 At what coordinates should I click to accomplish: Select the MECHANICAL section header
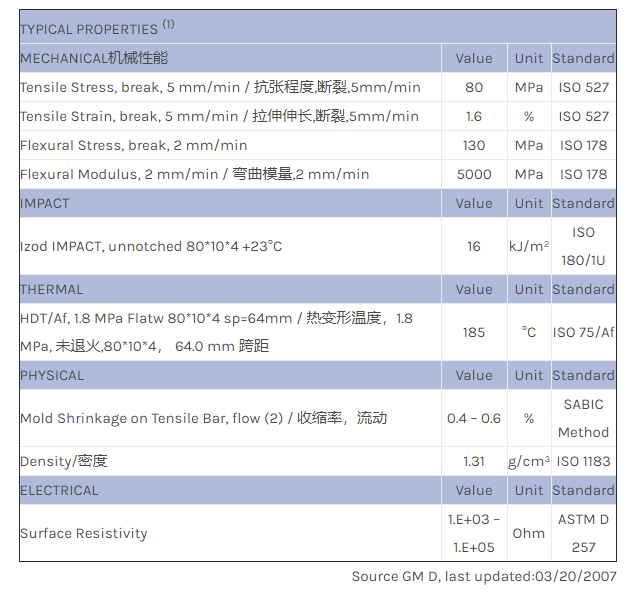click(x=94, y=58)
